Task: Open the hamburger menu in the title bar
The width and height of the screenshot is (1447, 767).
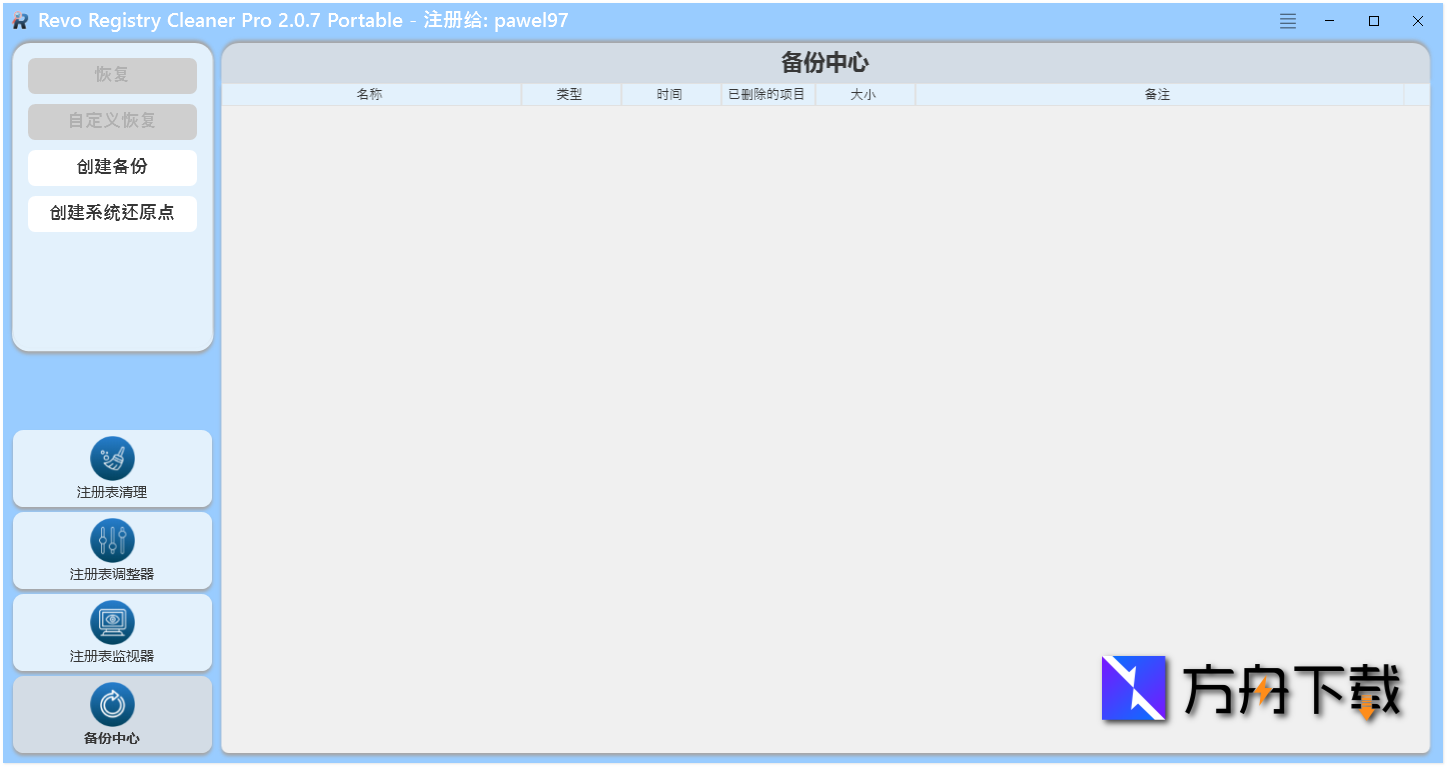Action: tap(1287, 20)
